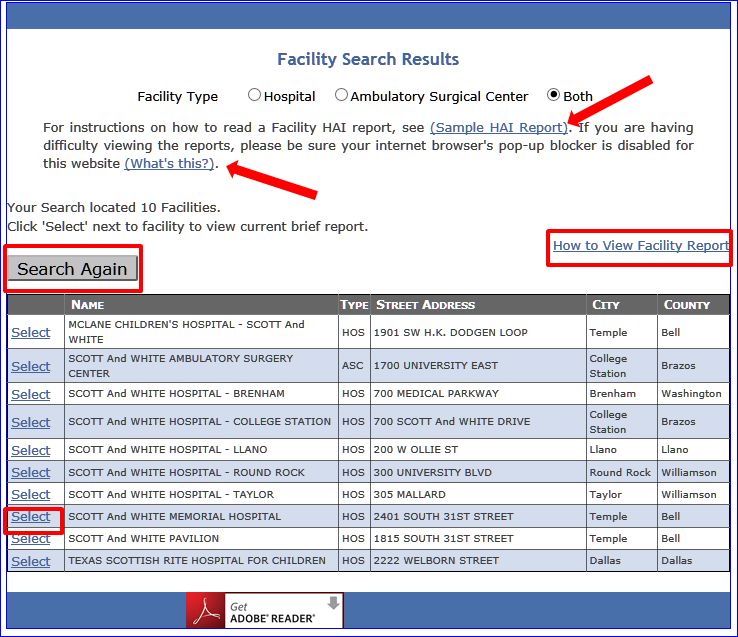Select Scott and White Memorial Hospital

pos(31,517)
